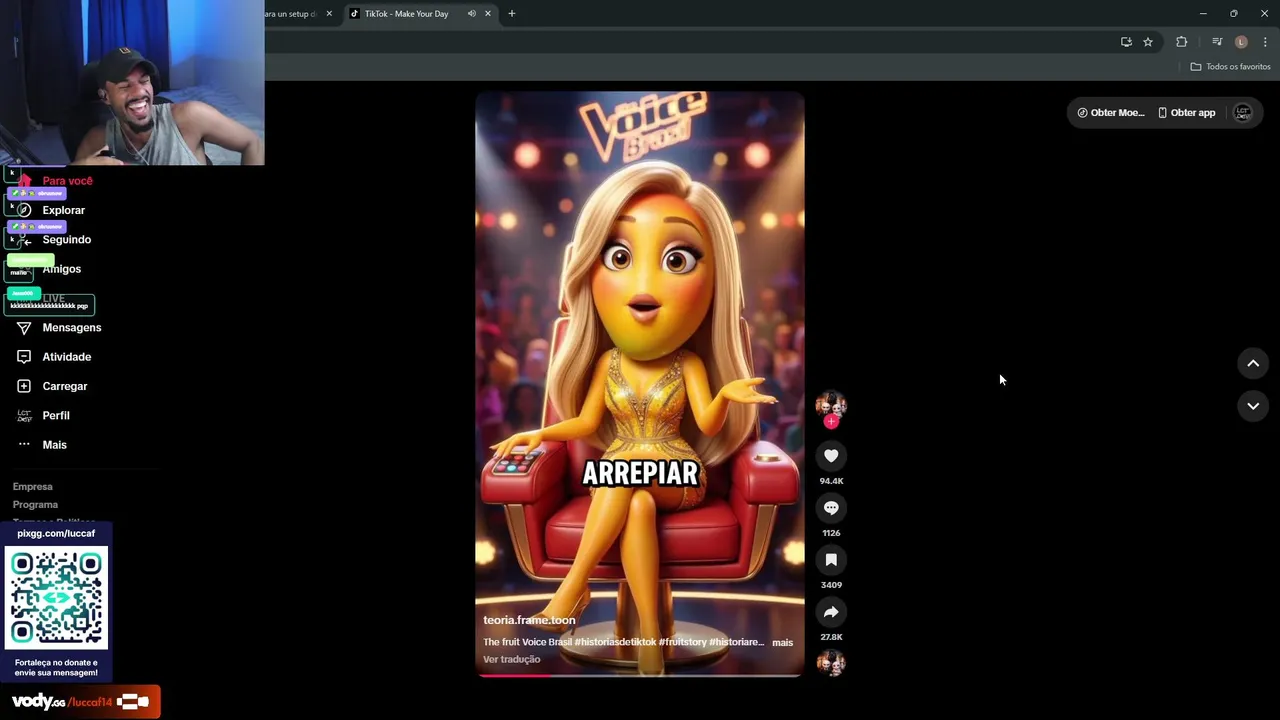Click the pixgg donation QR code
Screen dimensions: 1280x720
click(x=56, y=598)
